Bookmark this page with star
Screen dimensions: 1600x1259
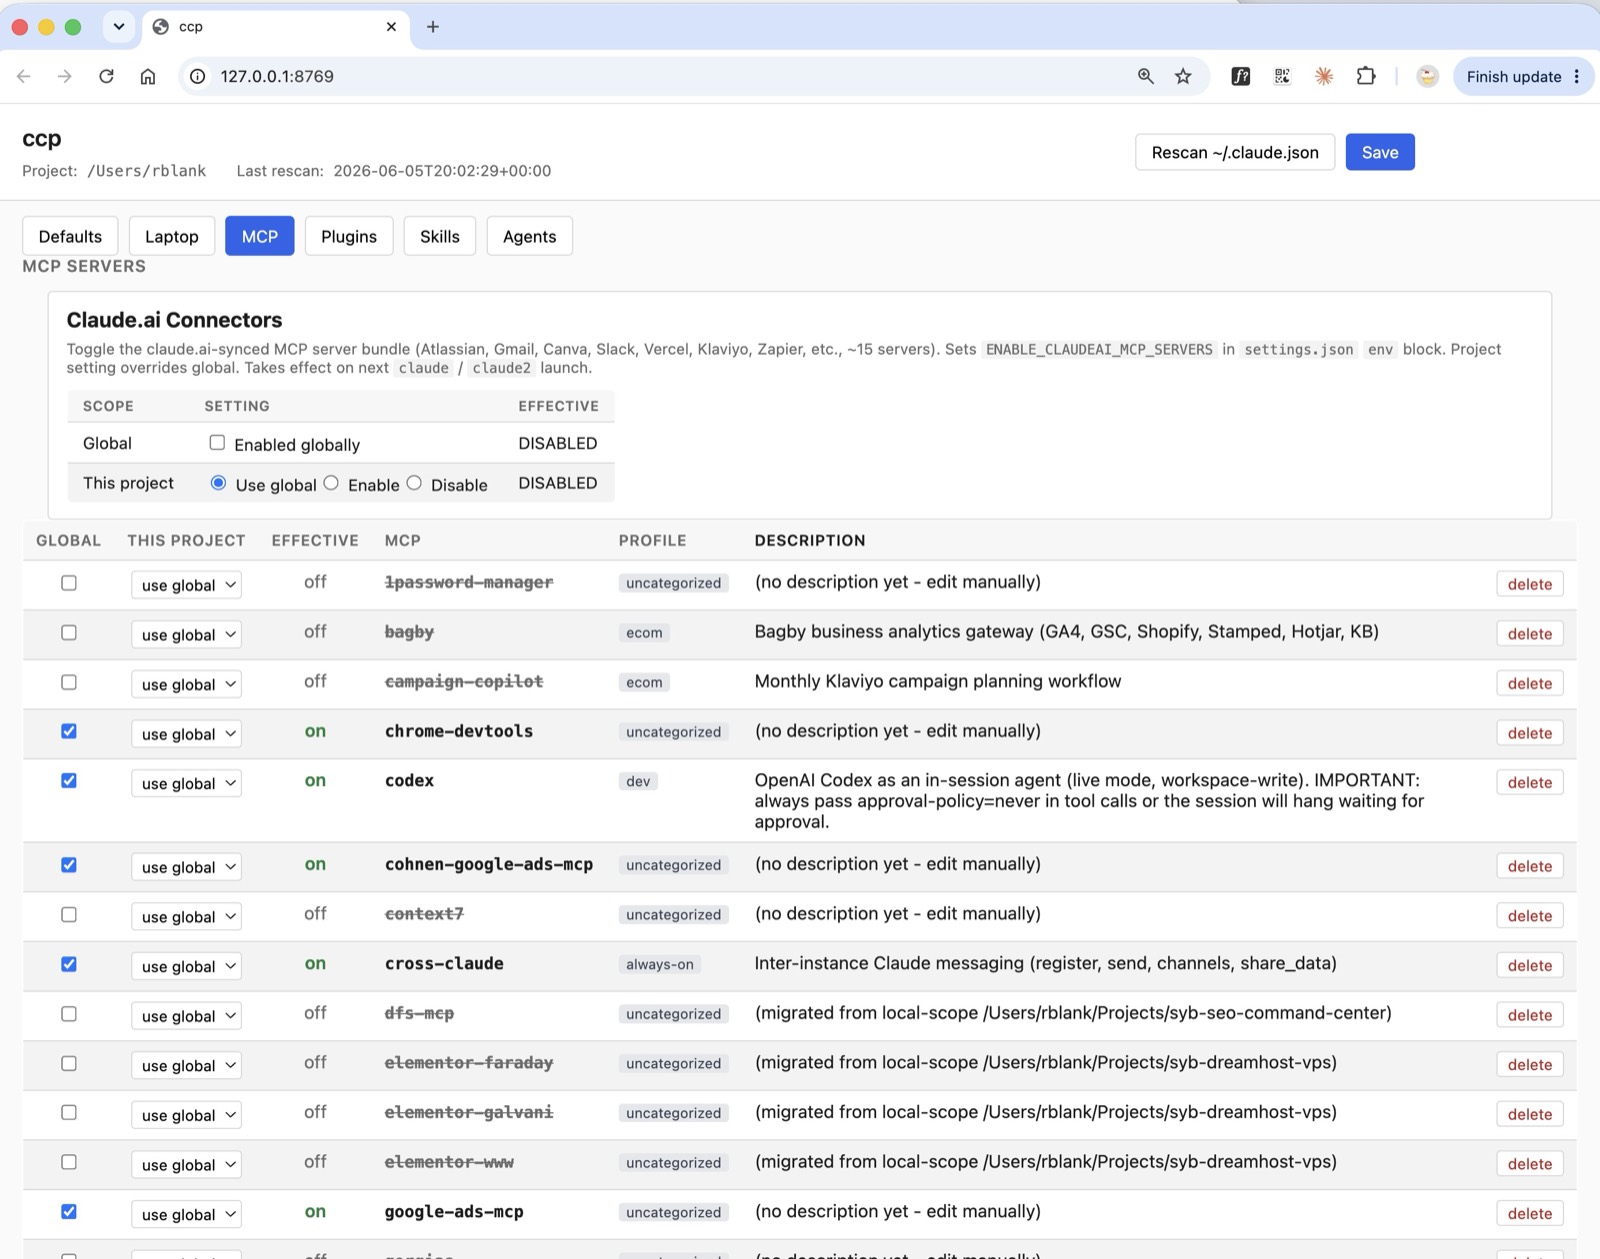pyautogui.click(x=1183, y=76)
